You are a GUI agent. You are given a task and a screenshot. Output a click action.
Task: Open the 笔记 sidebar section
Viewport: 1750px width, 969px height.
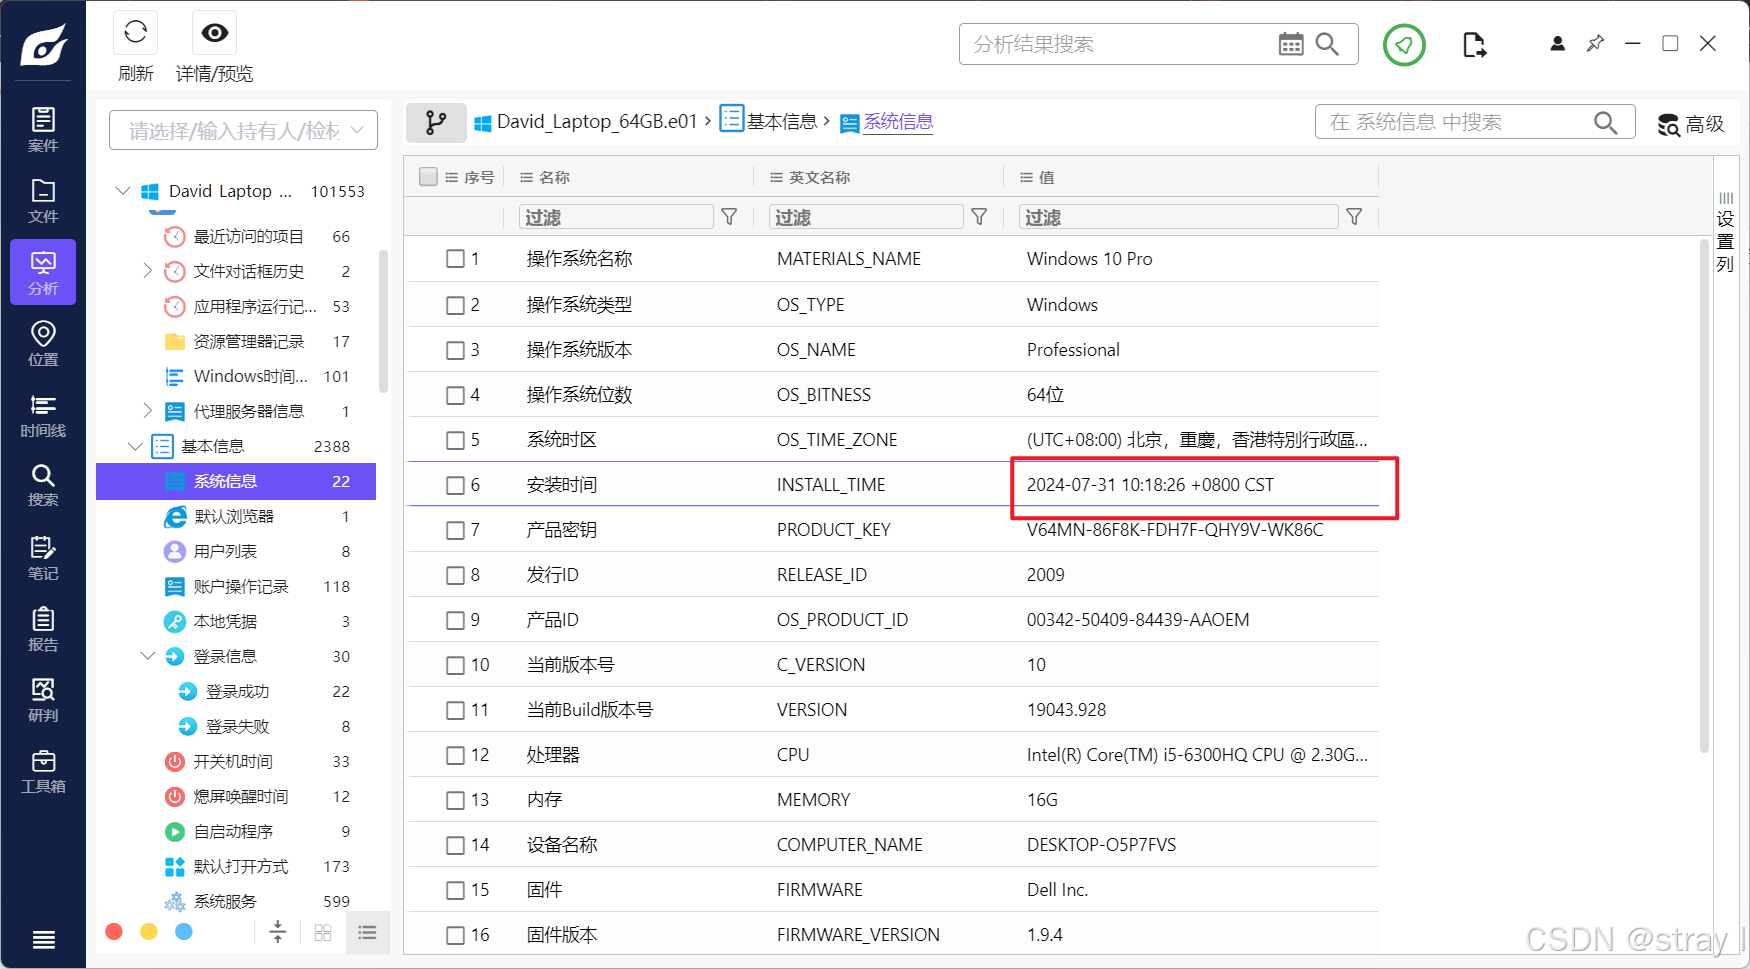tap(43, 558)
